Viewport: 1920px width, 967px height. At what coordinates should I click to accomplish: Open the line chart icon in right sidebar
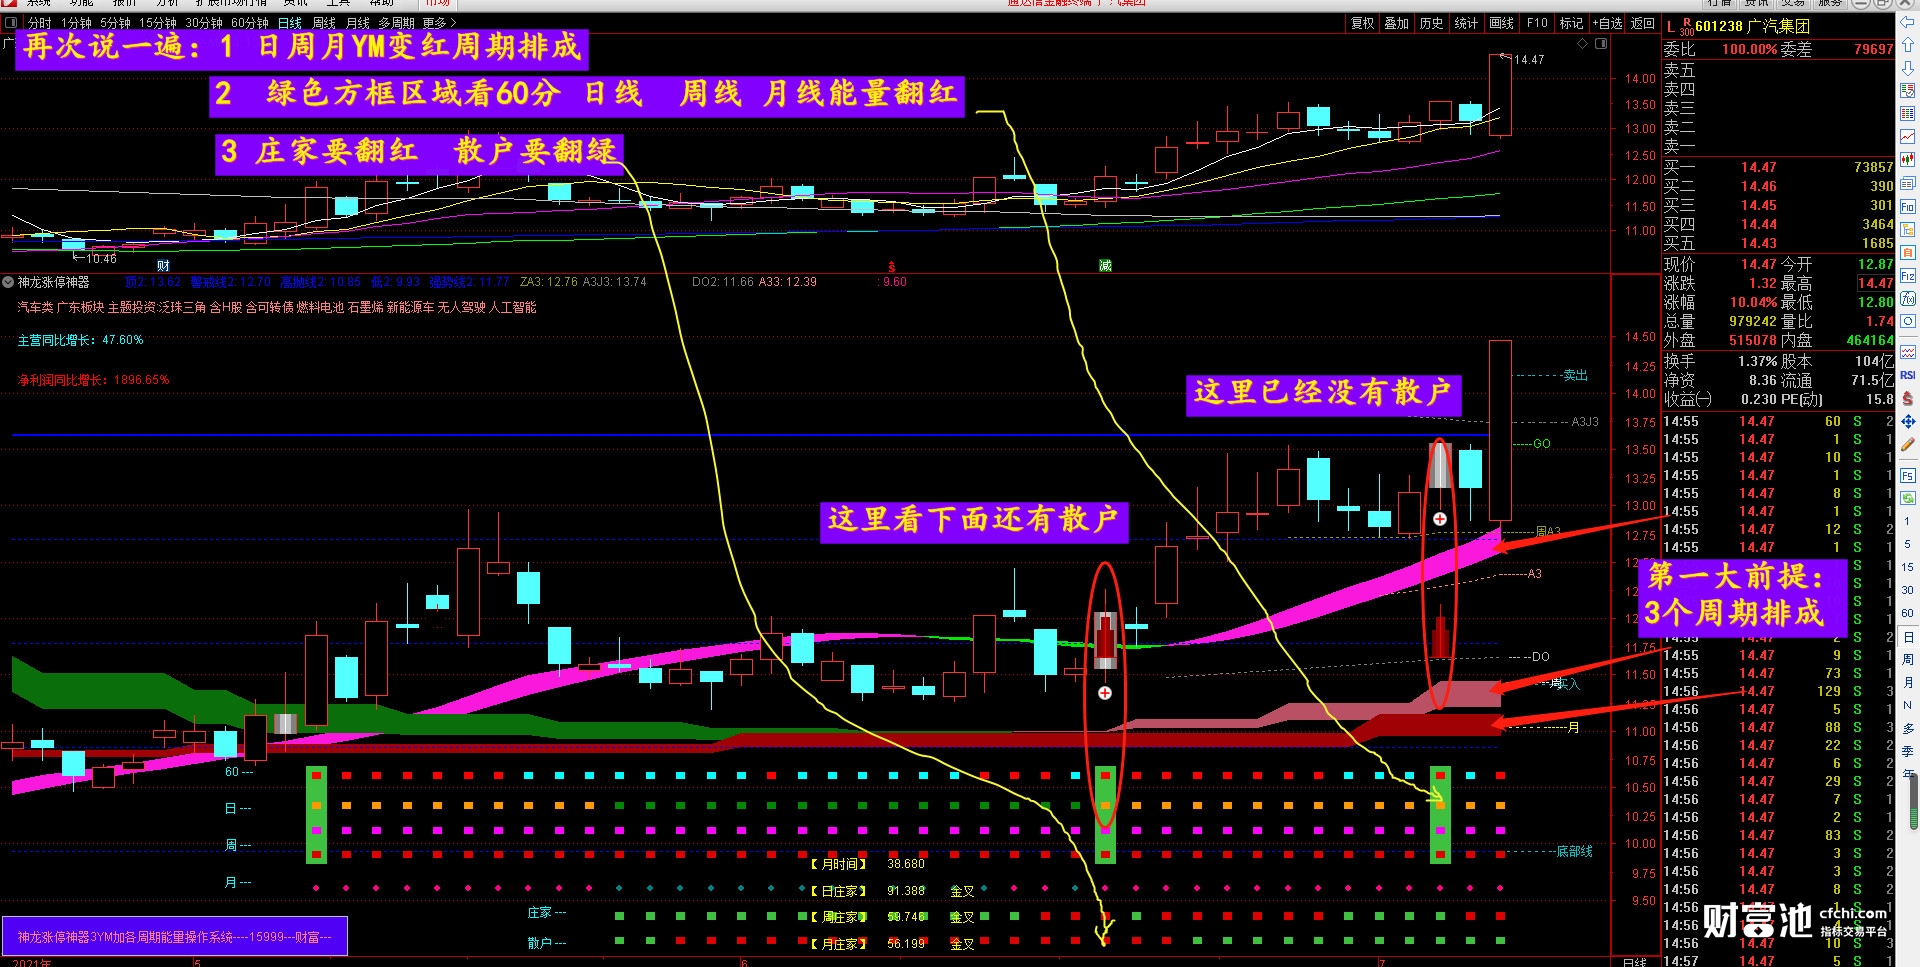point(1908,135)
